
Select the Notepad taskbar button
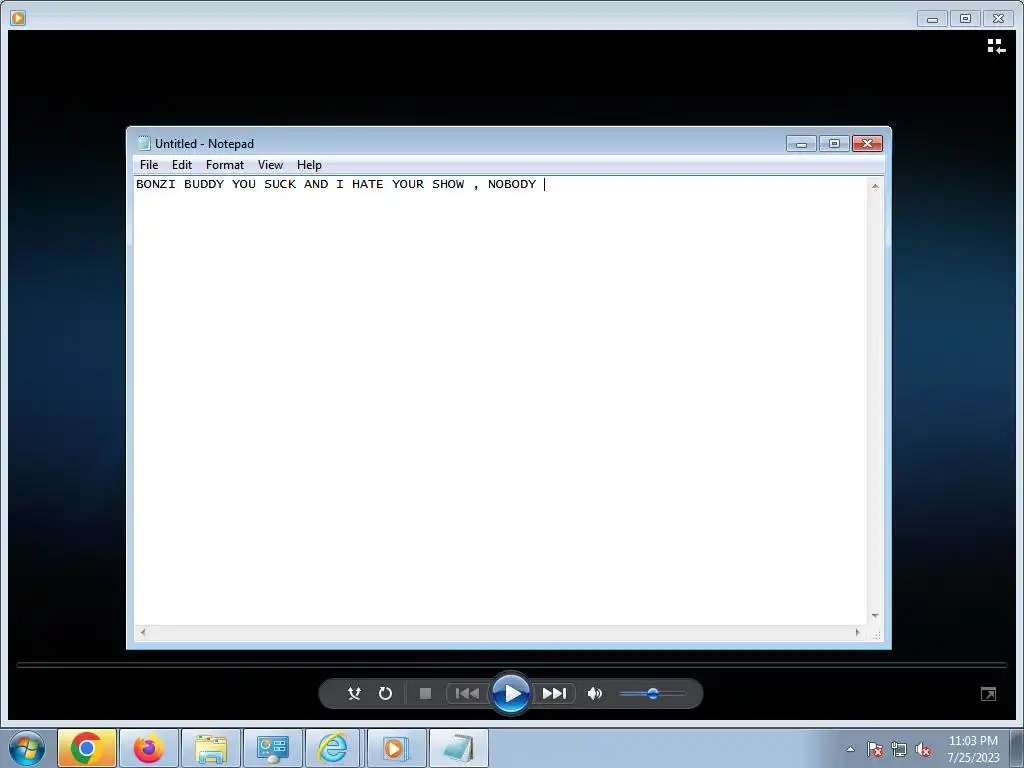[458, 748]
